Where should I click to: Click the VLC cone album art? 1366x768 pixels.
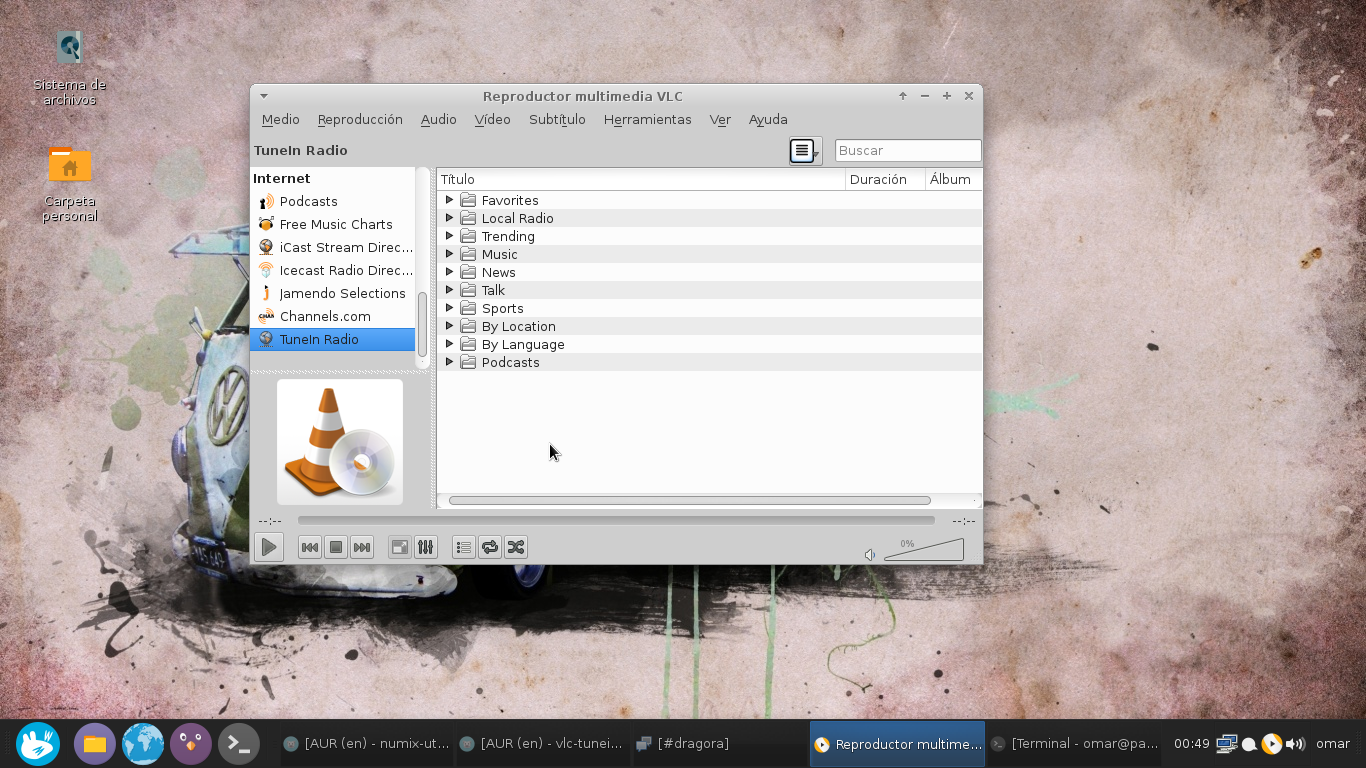coord(340,441)
